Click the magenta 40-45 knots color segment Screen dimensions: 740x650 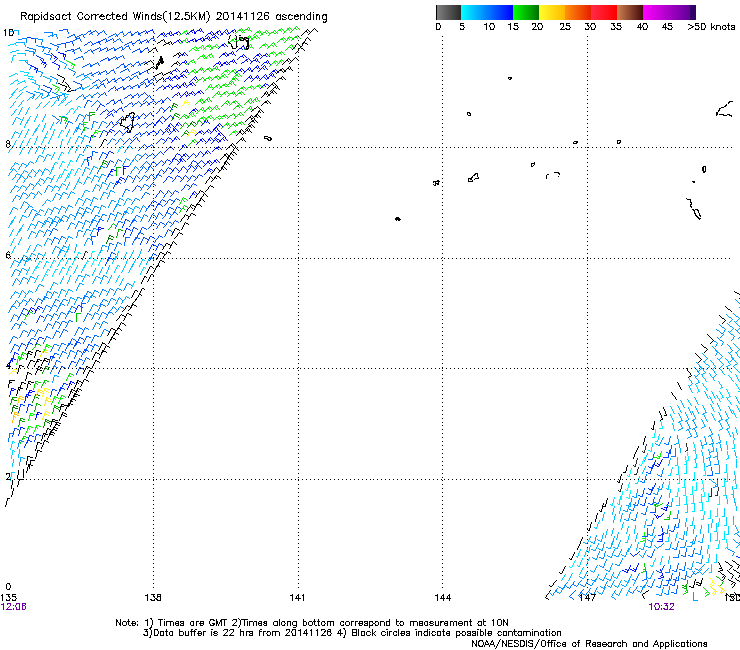[x=656, y=12]
